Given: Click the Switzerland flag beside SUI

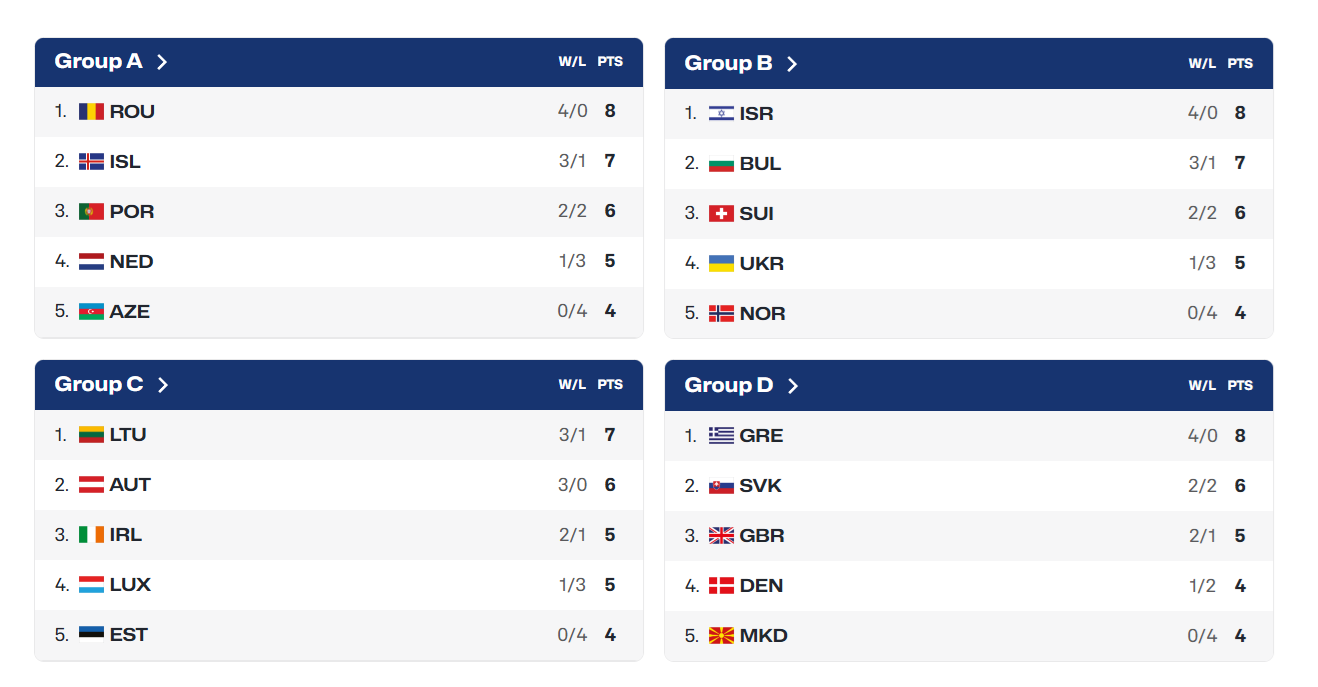Looking at the screenshot, I should click(721, 213).
